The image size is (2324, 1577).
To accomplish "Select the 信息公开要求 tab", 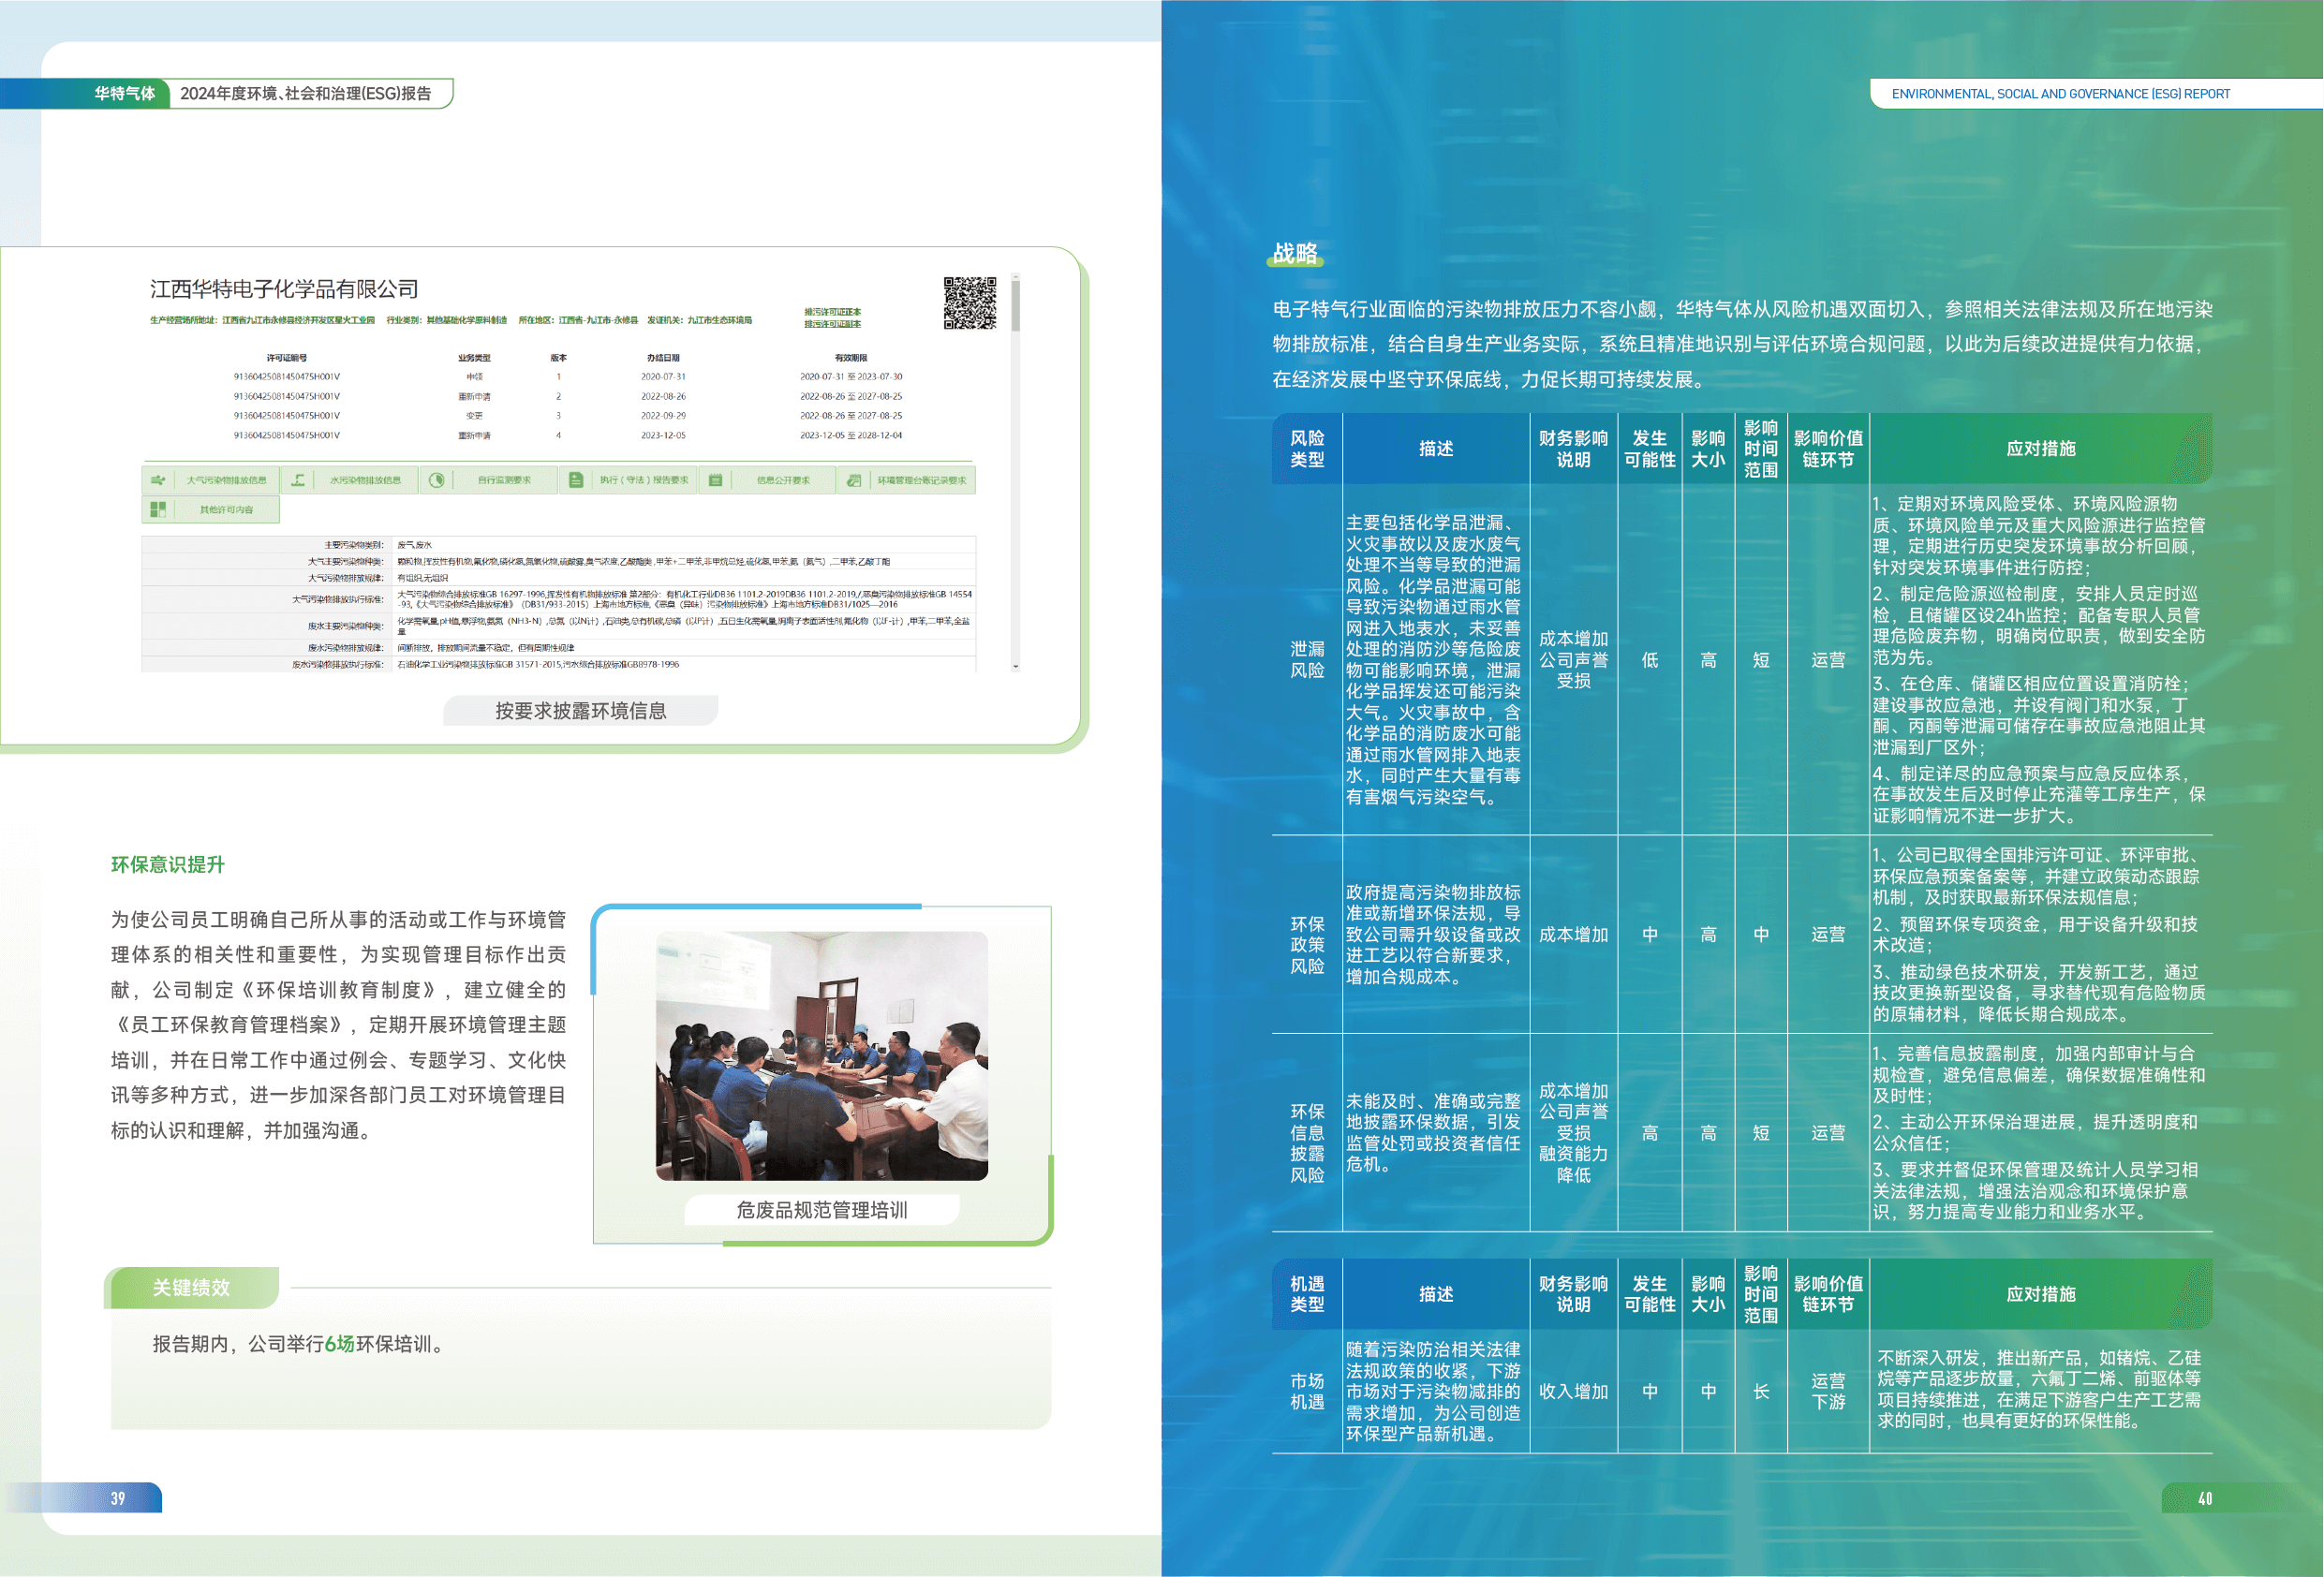I will 783,480.
